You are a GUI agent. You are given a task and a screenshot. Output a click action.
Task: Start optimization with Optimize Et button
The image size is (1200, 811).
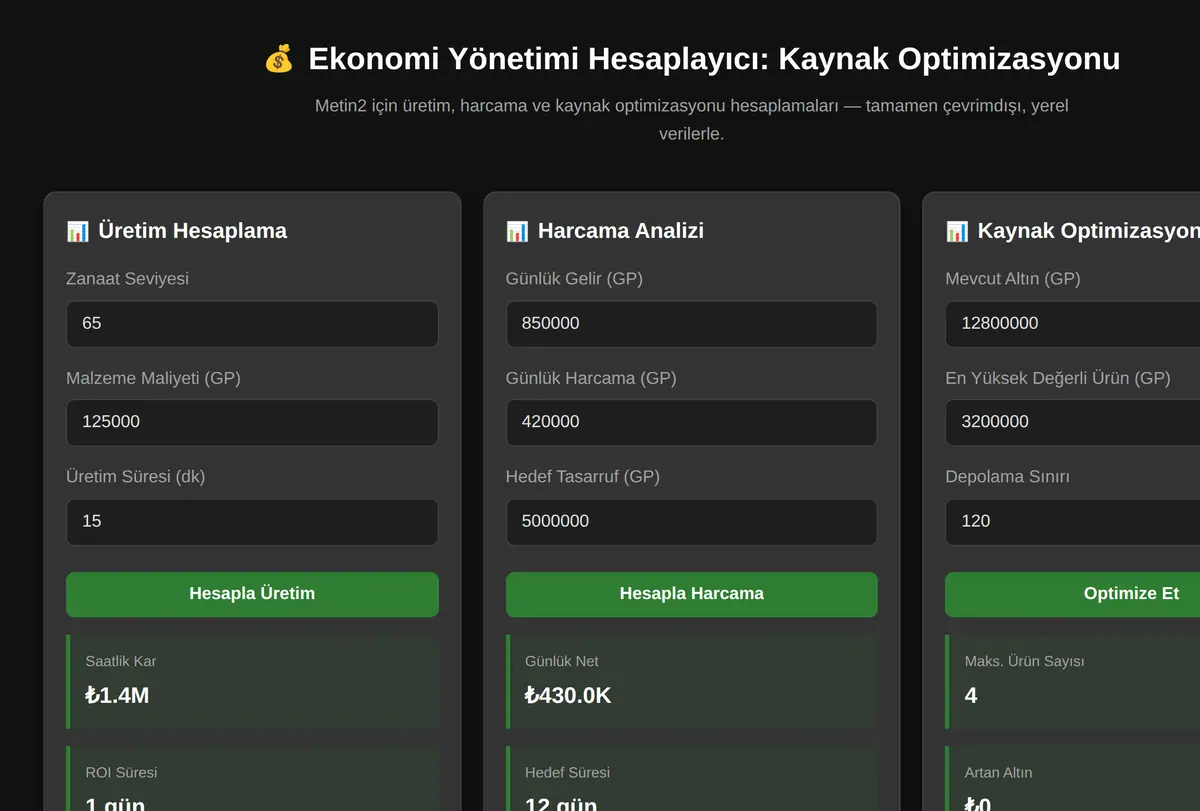[1072, 594]
